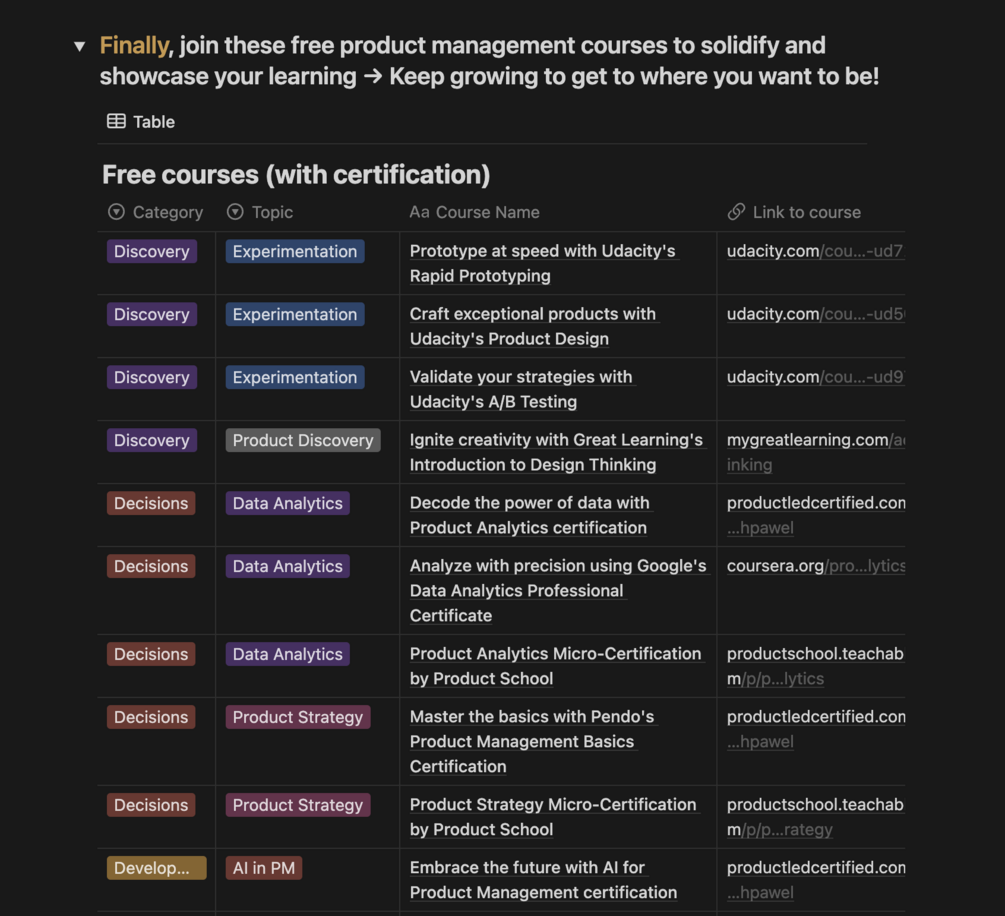This screenshot has height=916, width=1005.
Task: Click the Link to course link icon
Action: click(x=736, y=212)
